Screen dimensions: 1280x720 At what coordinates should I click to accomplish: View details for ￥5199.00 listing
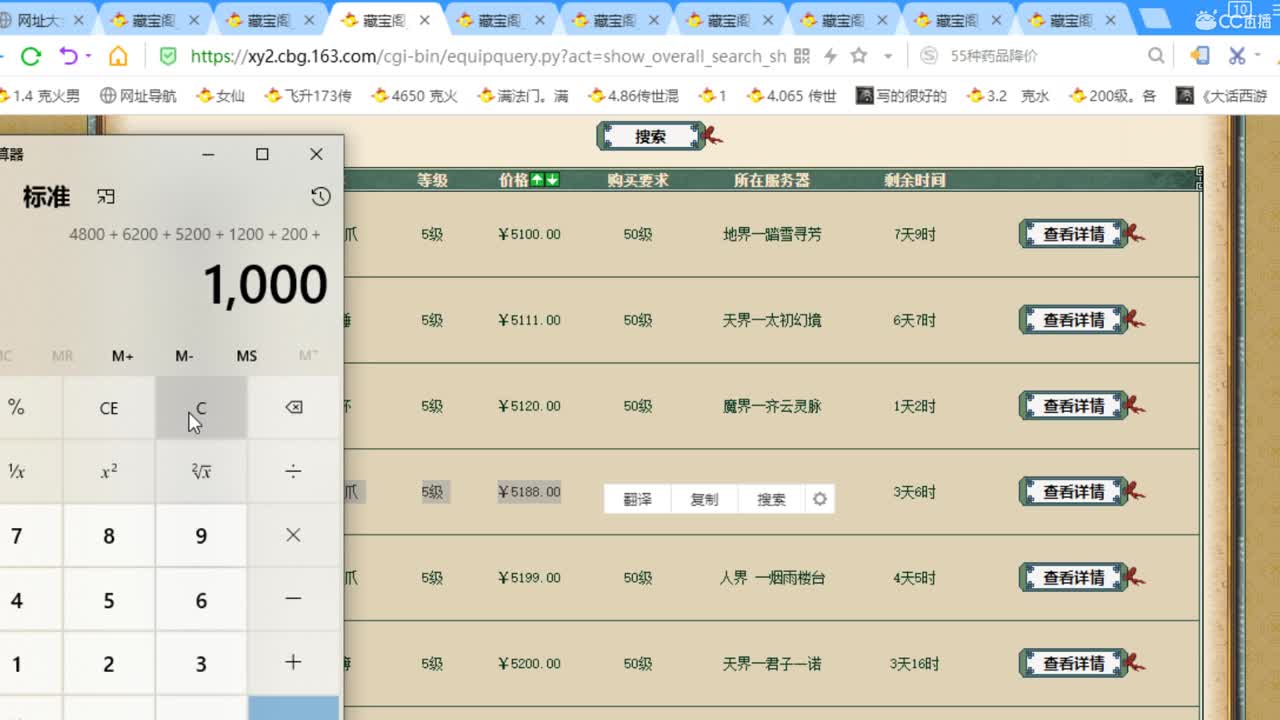[1074, 578]
